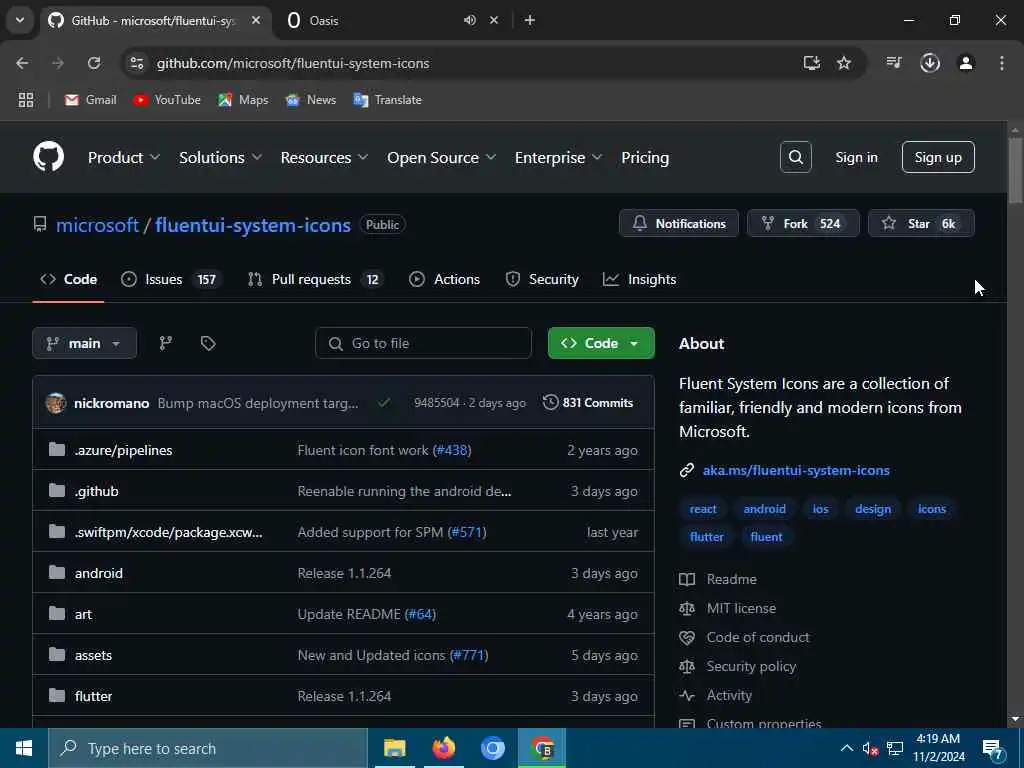This screenshot has width=1024, height=768.
Task: Open the android folder
Action: point(99,573)
